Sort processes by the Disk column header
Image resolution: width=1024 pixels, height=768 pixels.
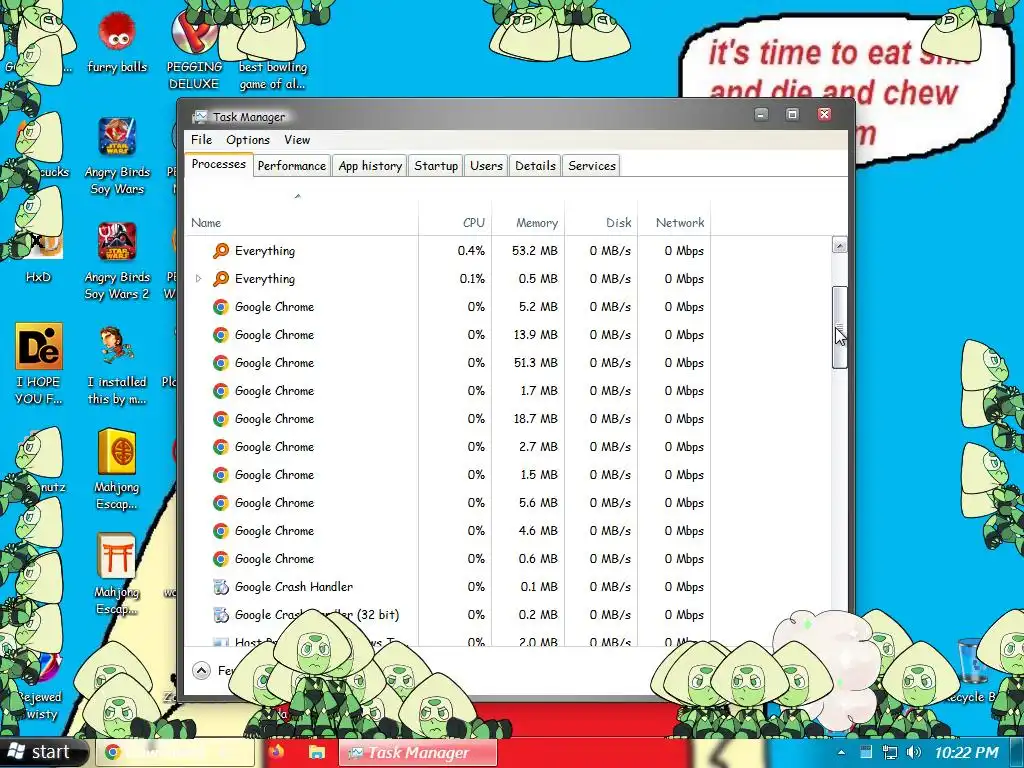pyautogui.click(x=601, y=223)
